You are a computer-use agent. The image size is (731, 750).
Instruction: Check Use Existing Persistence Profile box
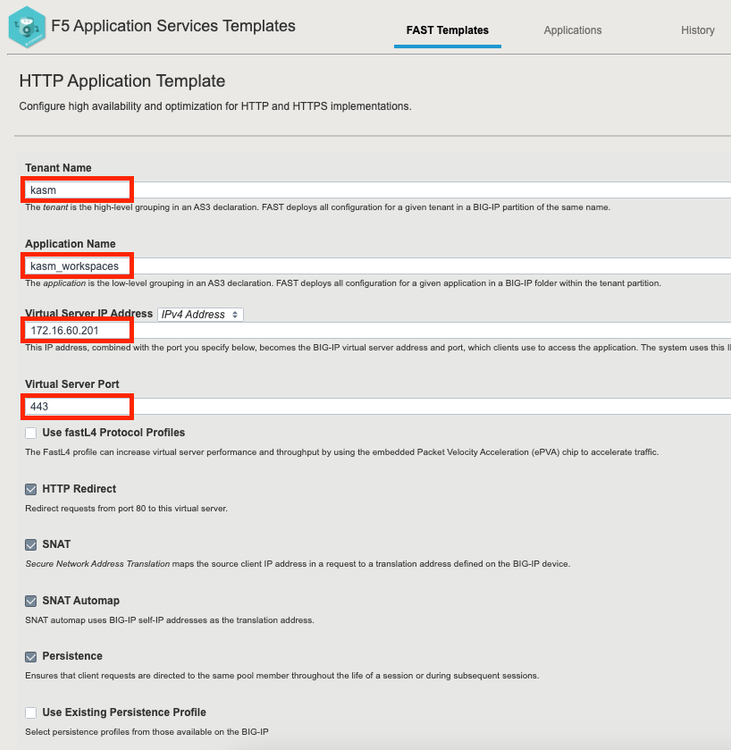pyautogui.click(x=32, y=713)
